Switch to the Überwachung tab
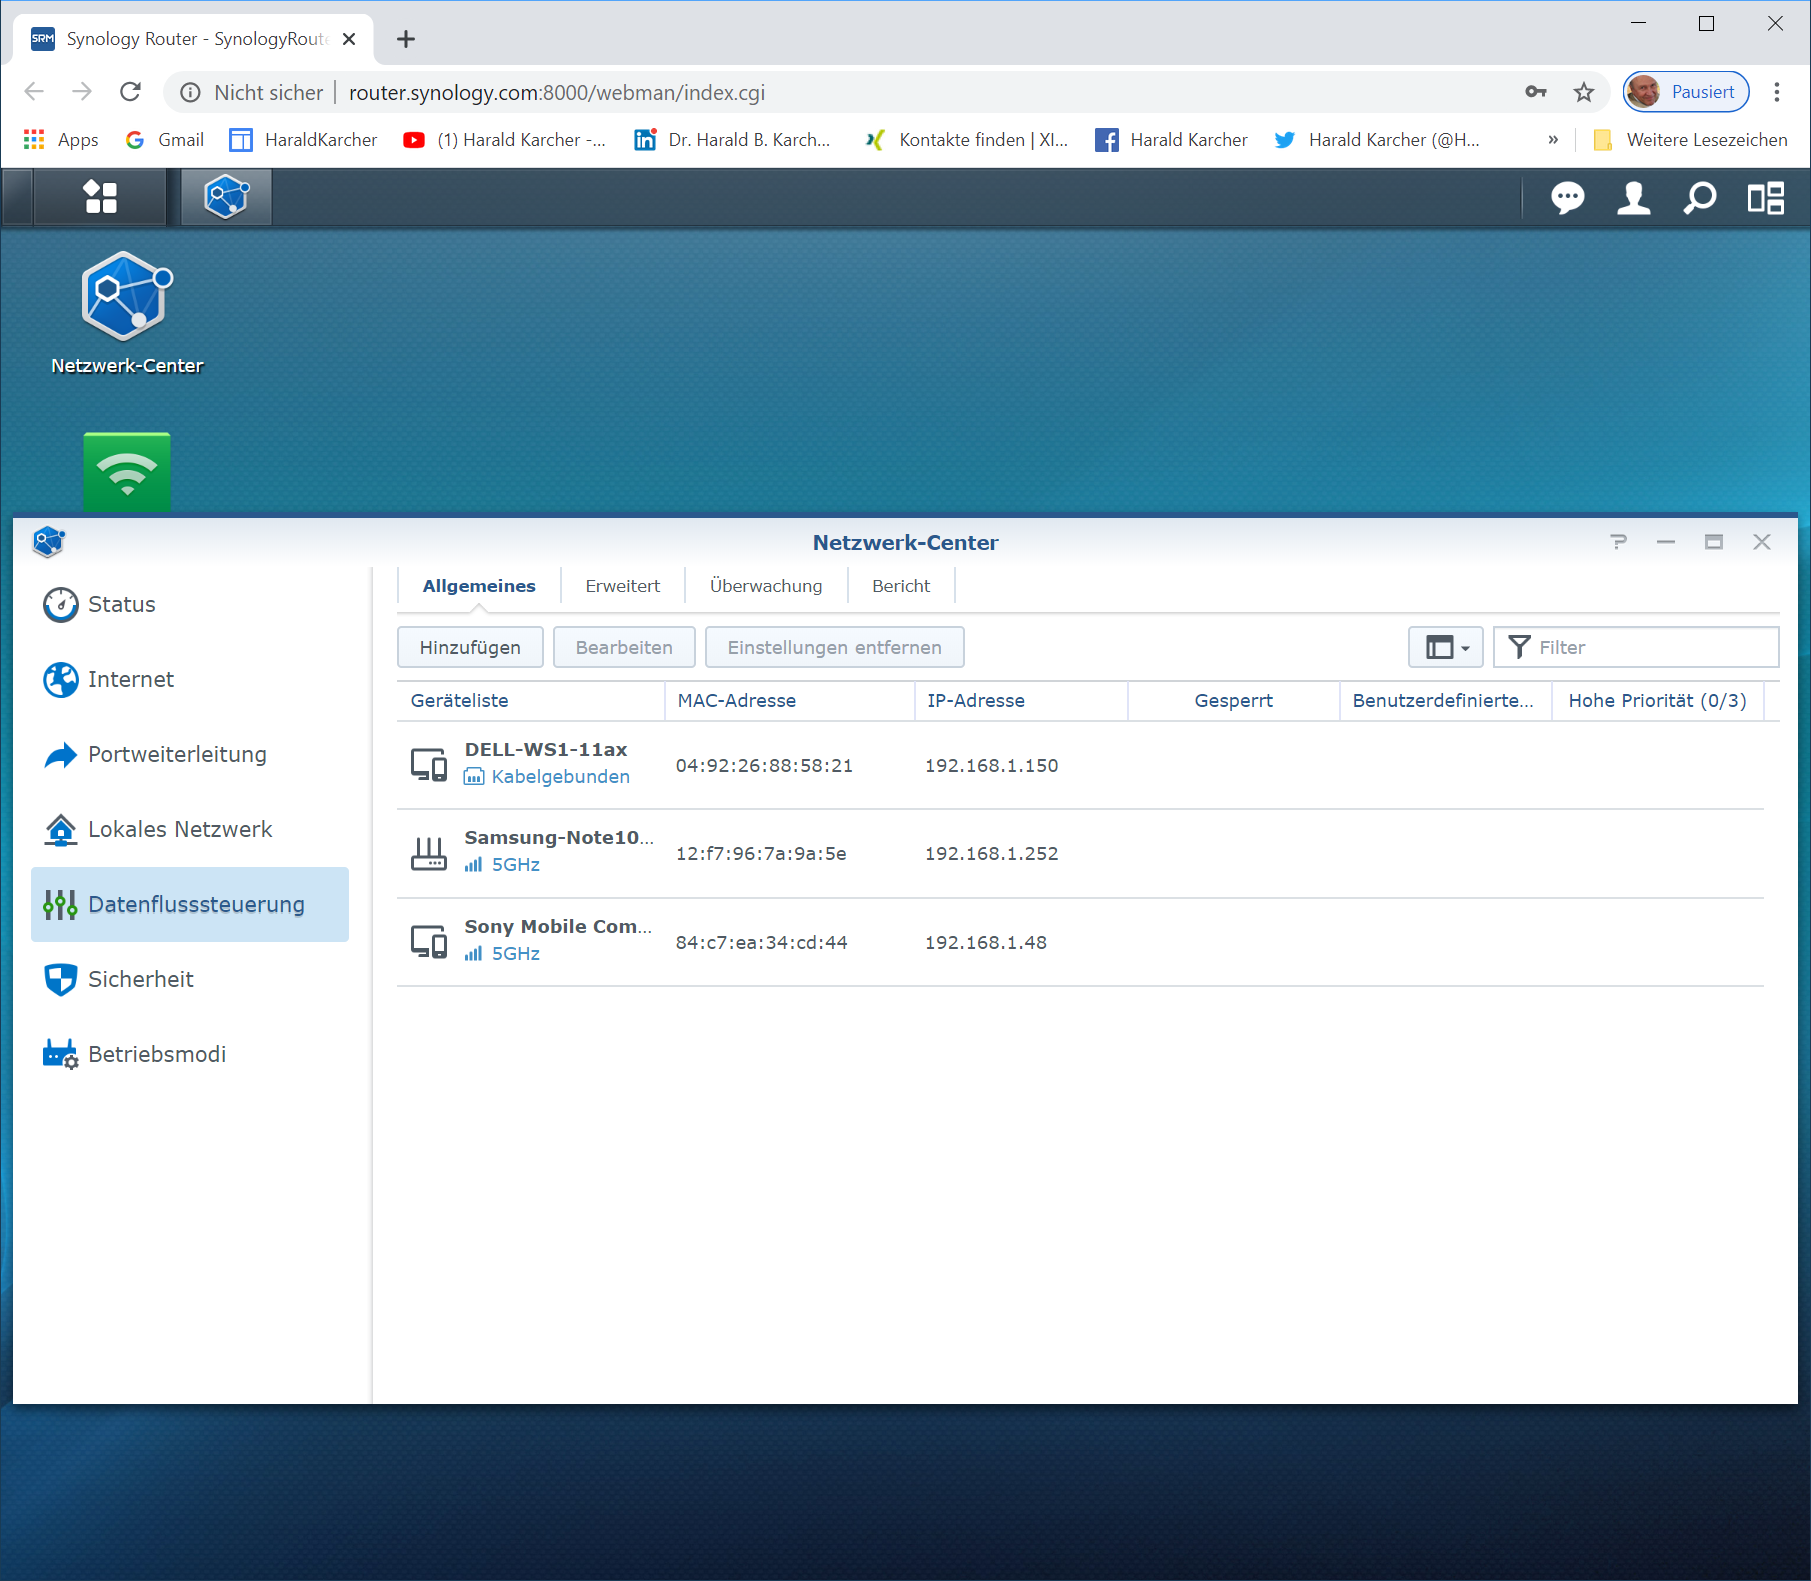This screenshot has width=1811, height=1581. click(x=766, y=586)
